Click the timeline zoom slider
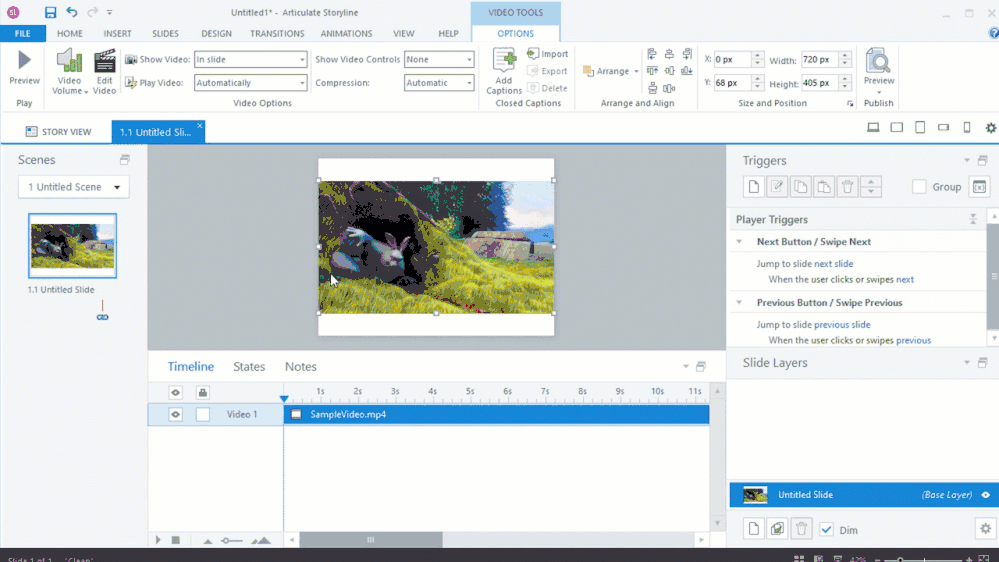Image resolution: width=999 pixels, height=562 pixels. tap(232, 540)
